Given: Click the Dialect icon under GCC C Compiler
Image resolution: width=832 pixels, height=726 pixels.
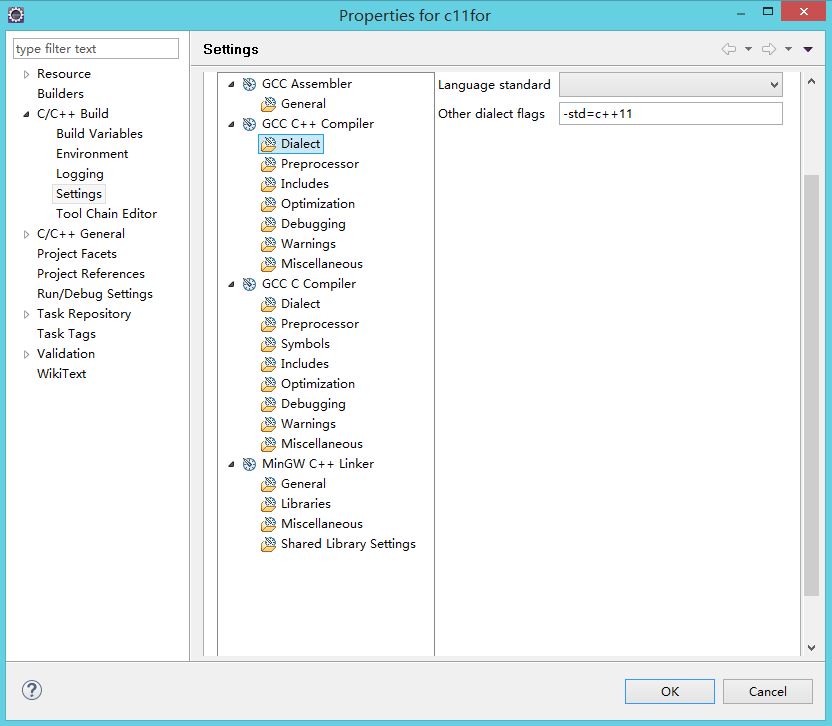Looking at the screenshot, I should 268,304.
